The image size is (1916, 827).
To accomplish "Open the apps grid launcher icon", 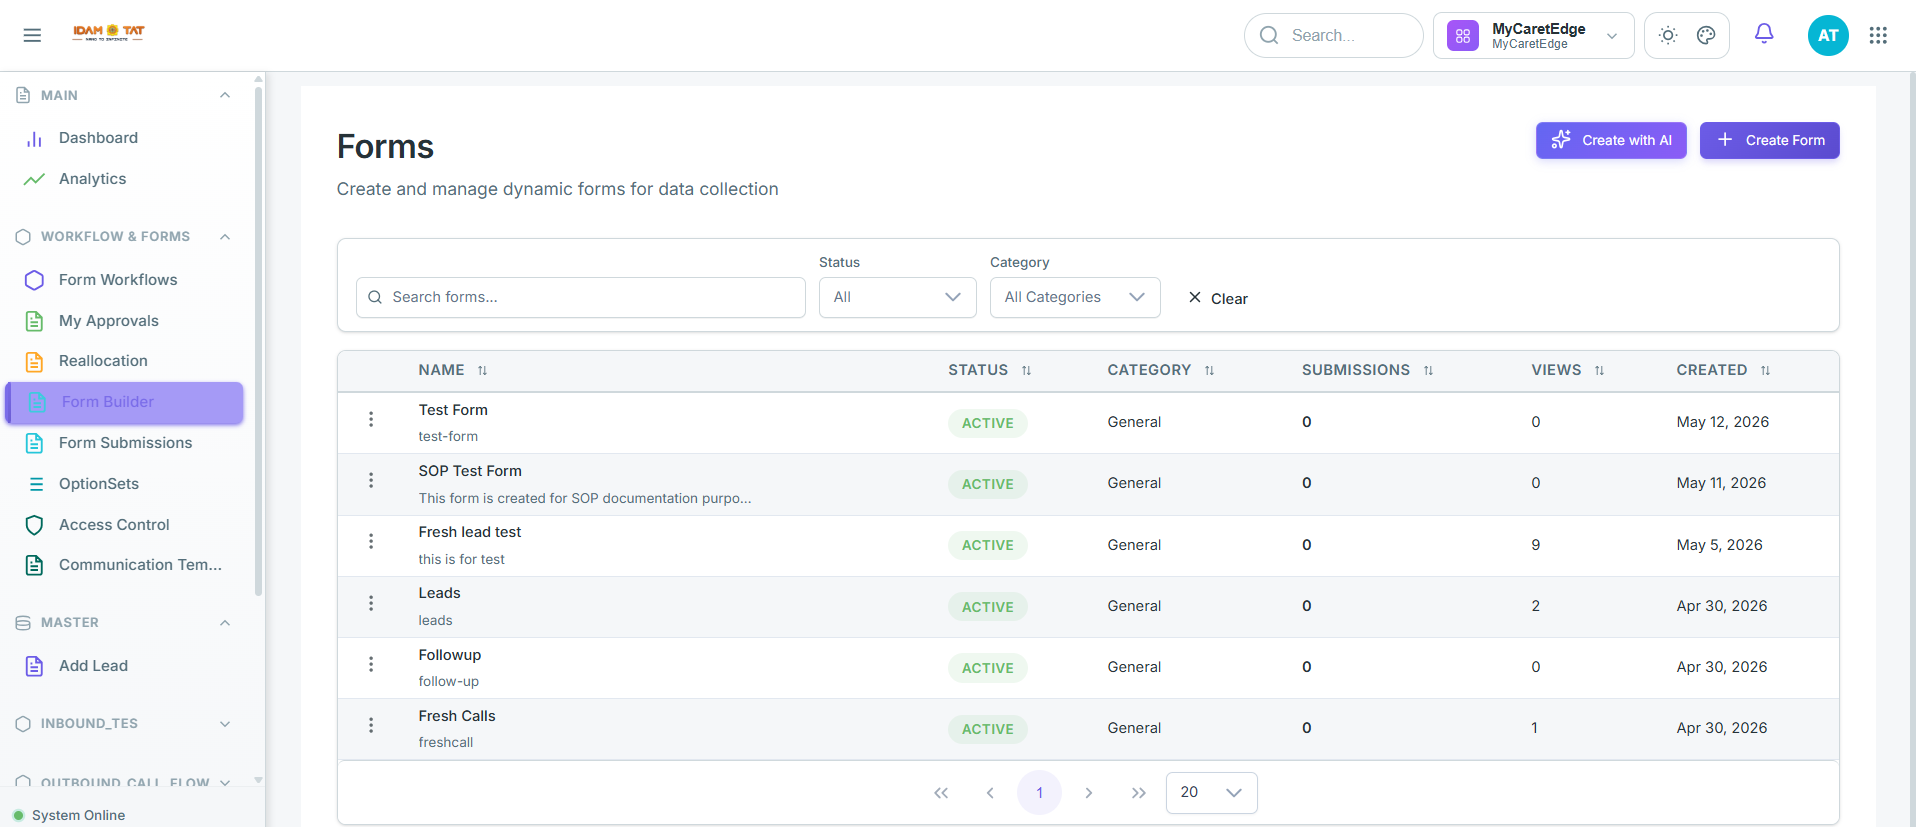I will coord(1878,35).
